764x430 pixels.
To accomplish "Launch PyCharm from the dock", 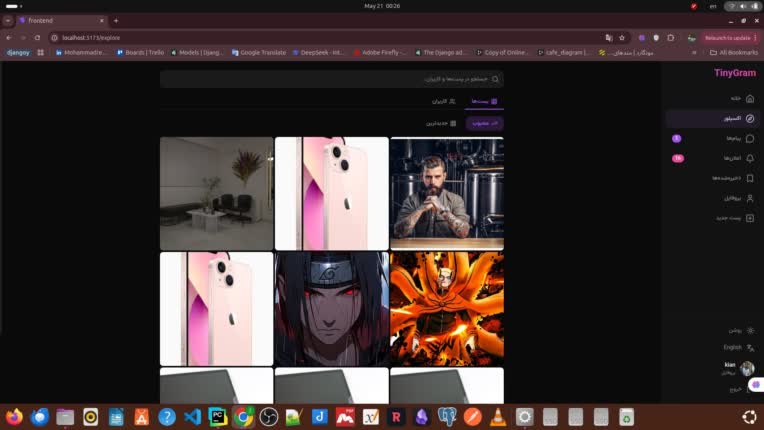I will 218,417.
